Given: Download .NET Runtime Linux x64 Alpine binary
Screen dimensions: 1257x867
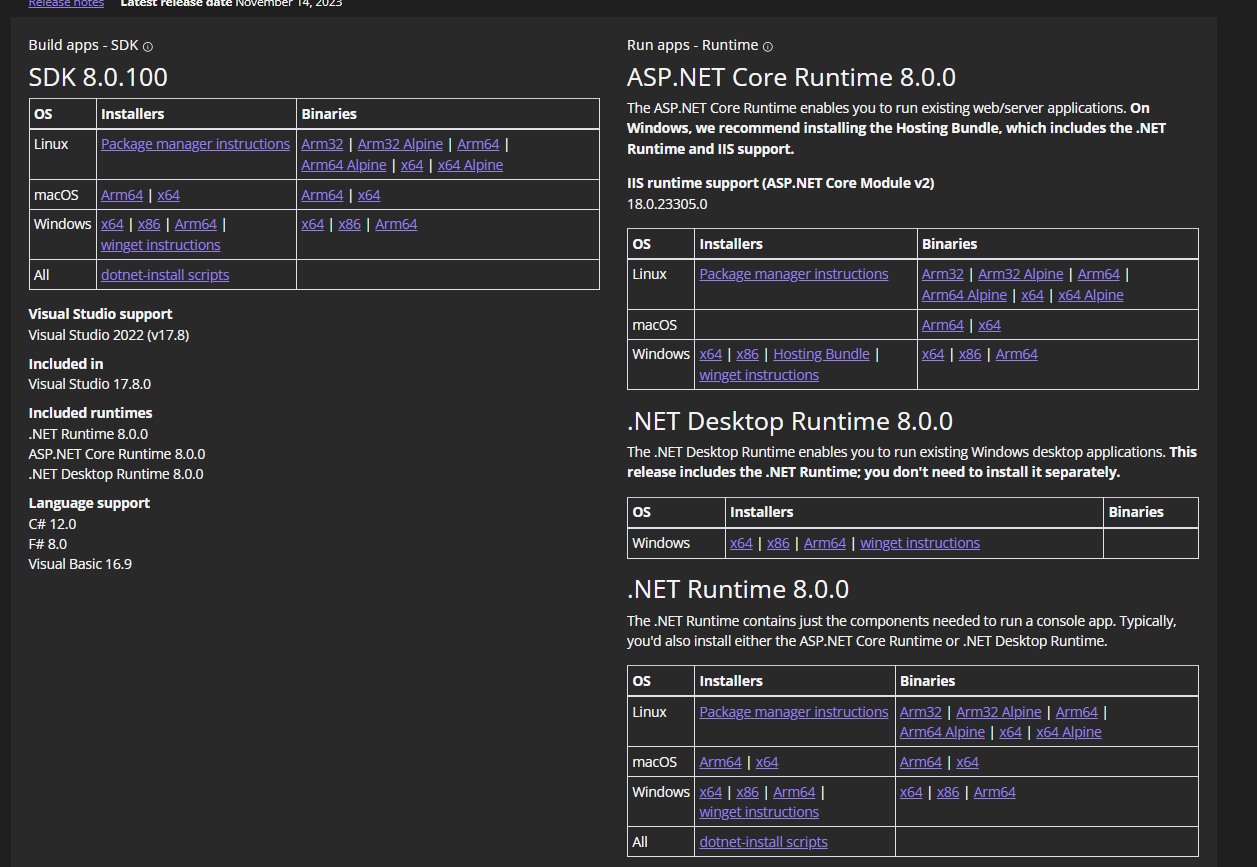Looking at the screenshot, I should click(1069, 732).
